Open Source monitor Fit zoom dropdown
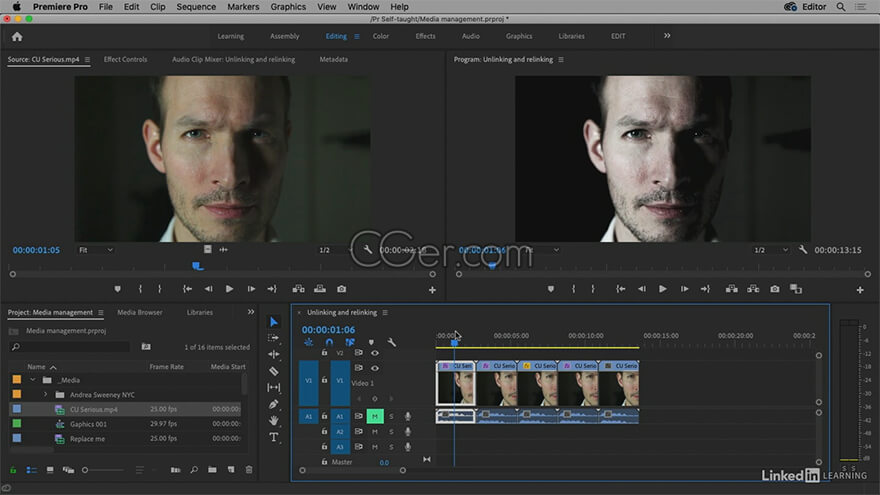880x495 pixels. click(95, 250)
